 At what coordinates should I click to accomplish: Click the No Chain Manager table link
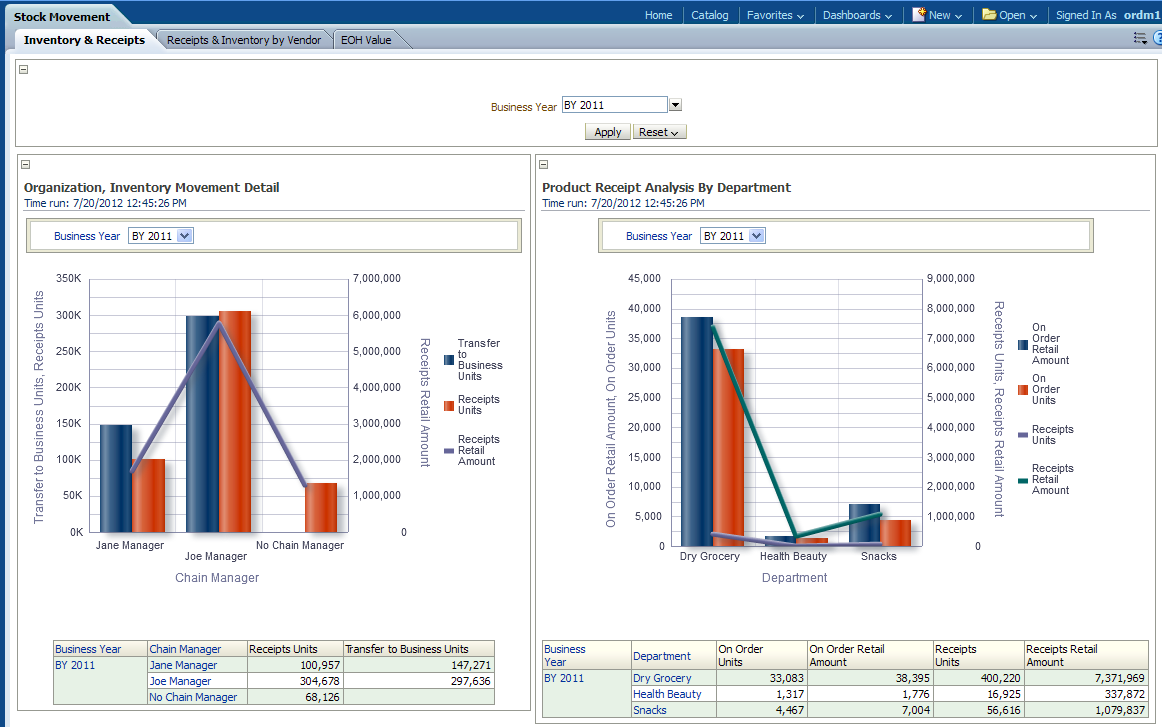click(x=193, y=697)
